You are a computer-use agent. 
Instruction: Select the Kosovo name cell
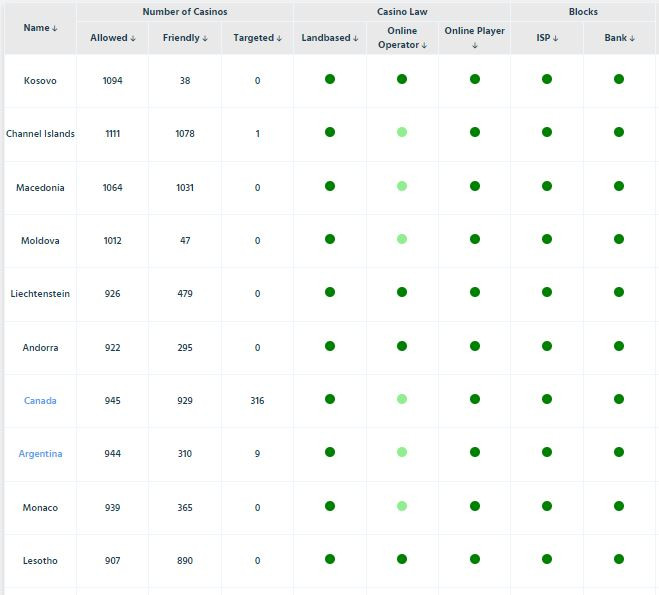click(40, 81)
